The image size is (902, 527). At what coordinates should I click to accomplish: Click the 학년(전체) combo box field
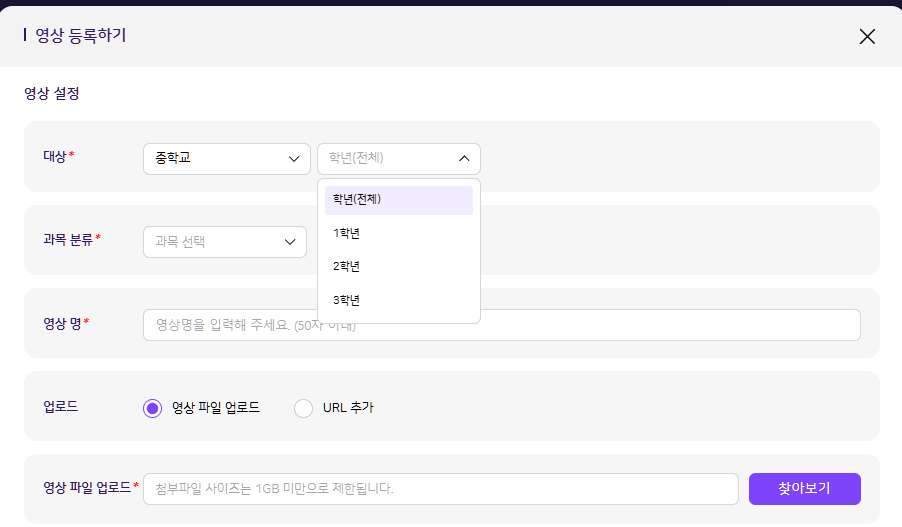[x=385, y=158]
